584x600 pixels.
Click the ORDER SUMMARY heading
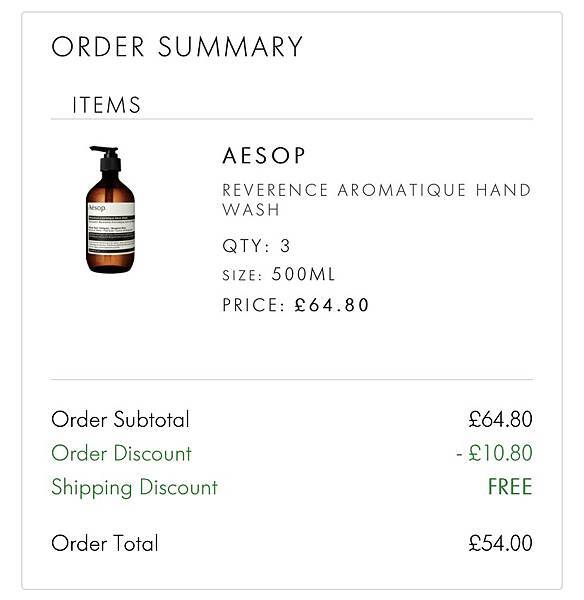click(x=177, y=47)
